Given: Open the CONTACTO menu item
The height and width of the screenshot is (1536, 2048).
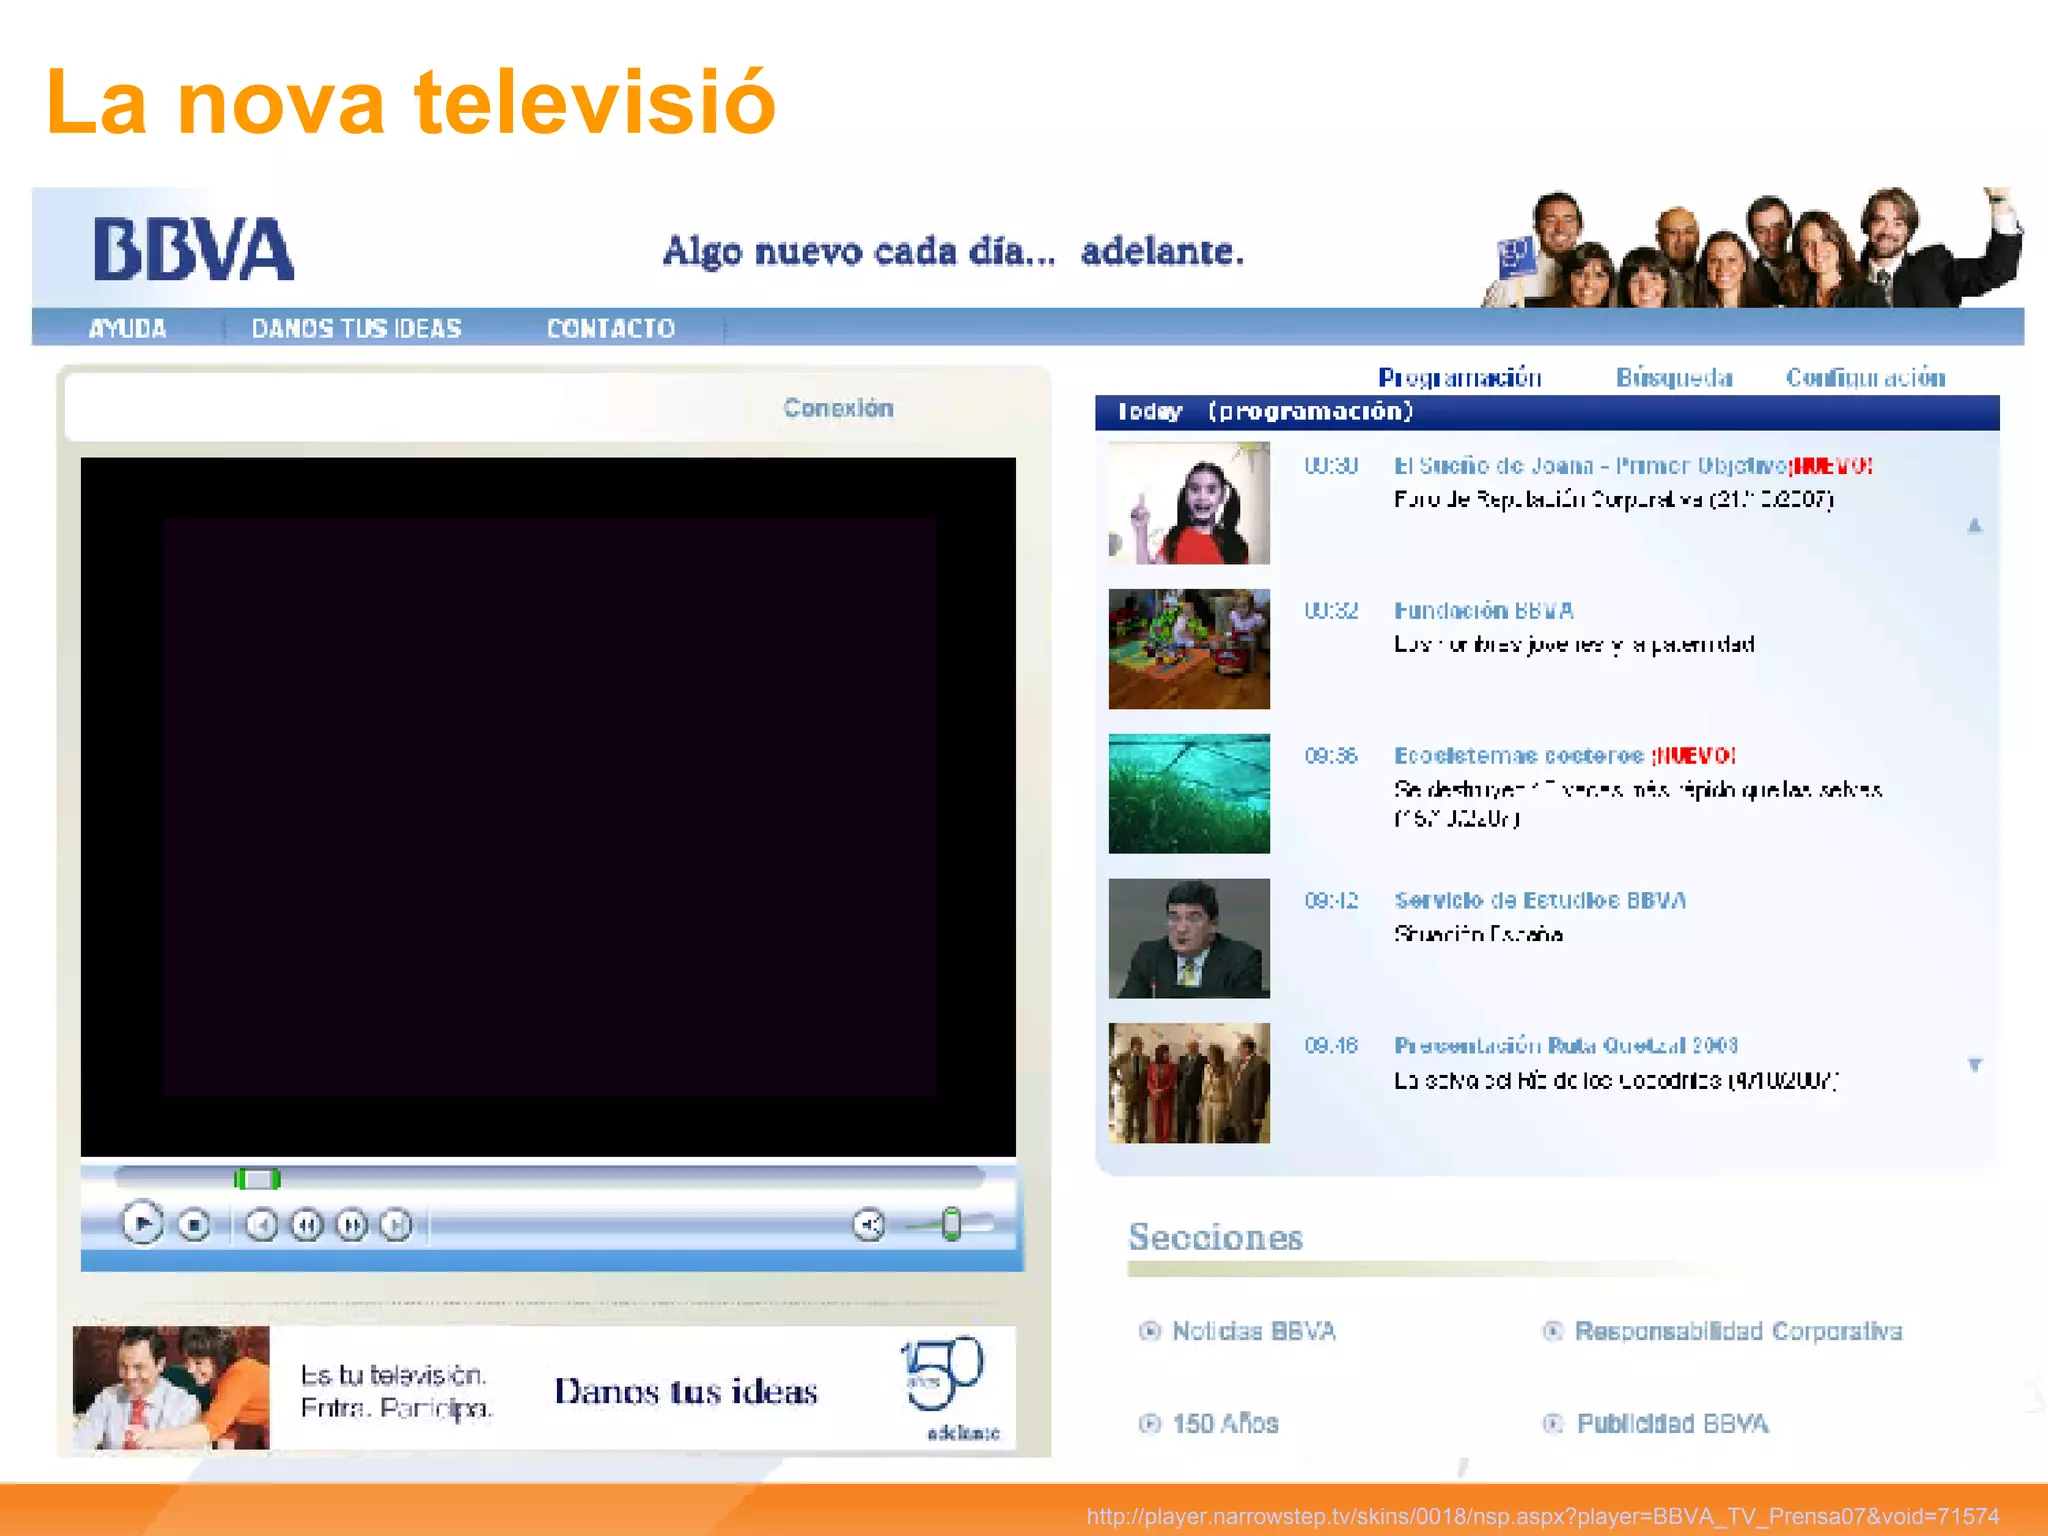Looking at the screenshot, I should click(610, 328).
